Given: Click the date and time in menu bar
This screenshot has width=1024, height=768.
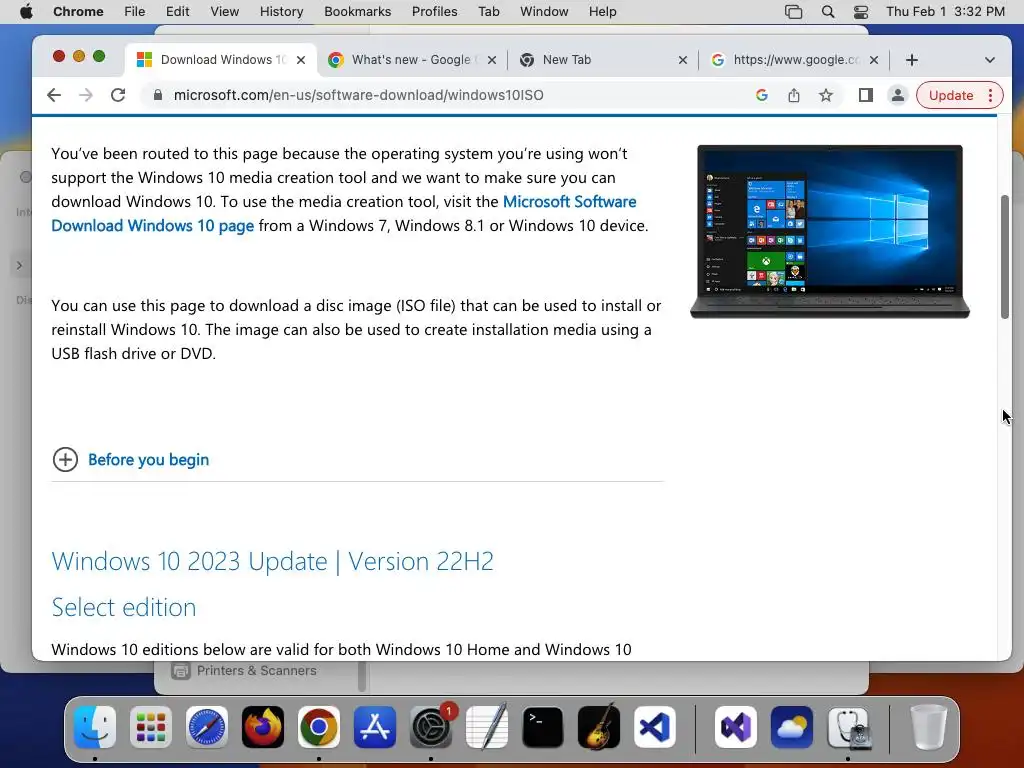Looking at the screenshot, I should click(945, 12).
